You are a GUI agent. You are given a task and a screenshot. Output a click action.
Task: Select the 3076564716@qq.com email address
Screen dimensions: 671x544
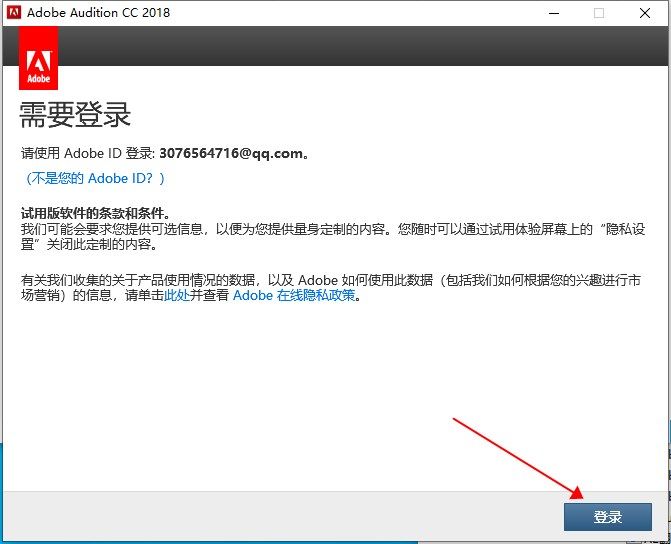(231, 153)
